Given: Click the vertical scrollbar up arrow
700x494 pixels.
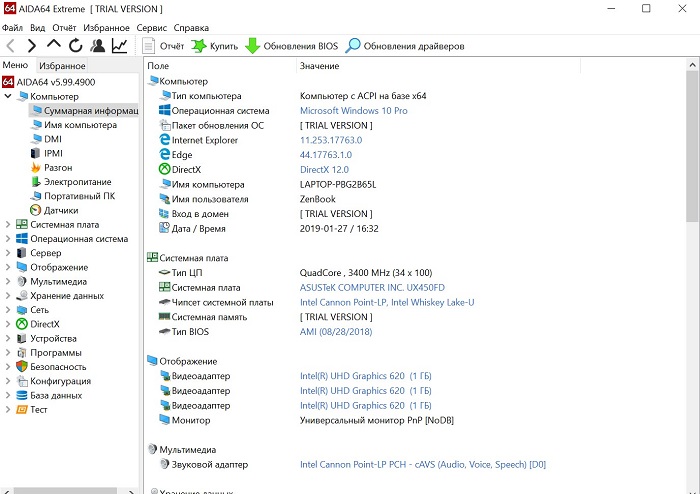Looking at the screenshot, I should (x=692, y=65).
